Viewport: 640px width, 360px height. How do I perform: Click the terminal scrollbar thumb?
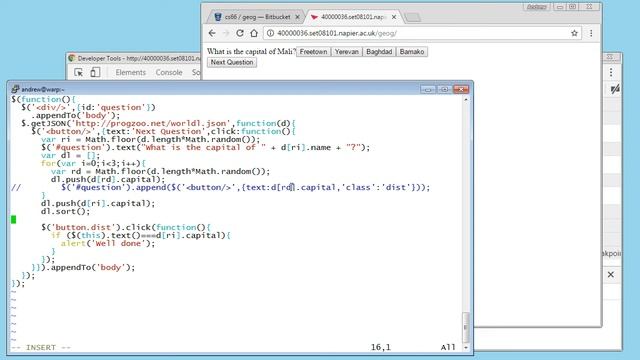tap(466, 327)
